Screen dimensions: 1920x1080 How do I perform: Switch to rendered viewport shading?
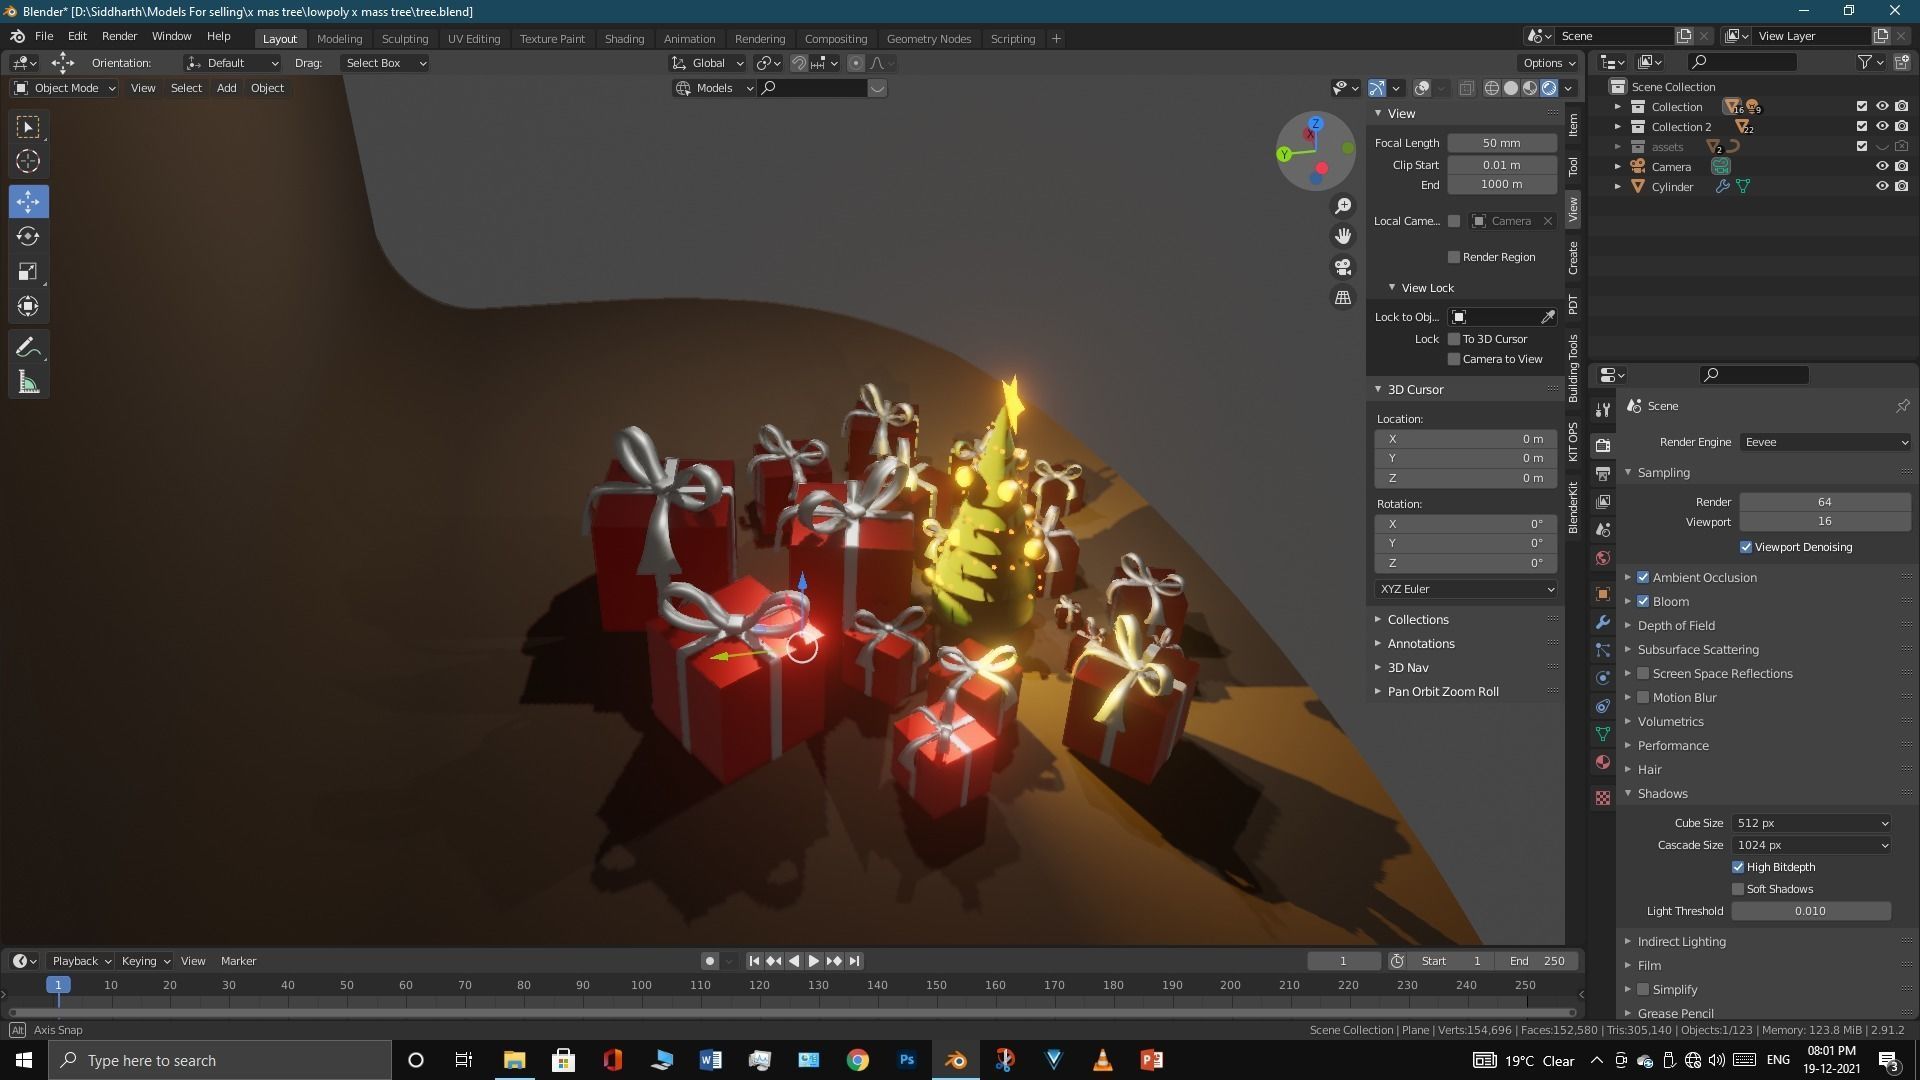point(1549,88)
